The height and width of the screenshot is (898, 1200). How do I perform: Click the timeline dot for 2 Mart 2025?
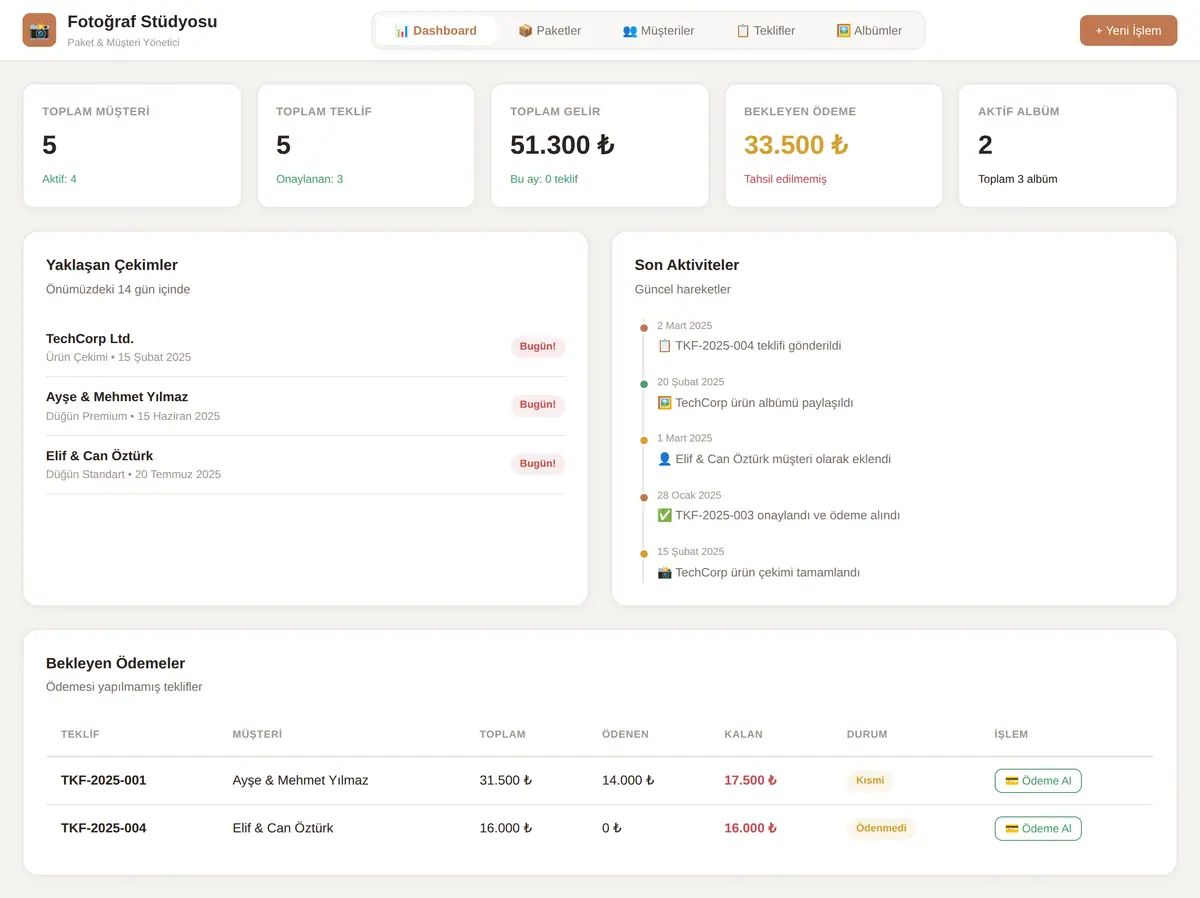pos(644,328)
